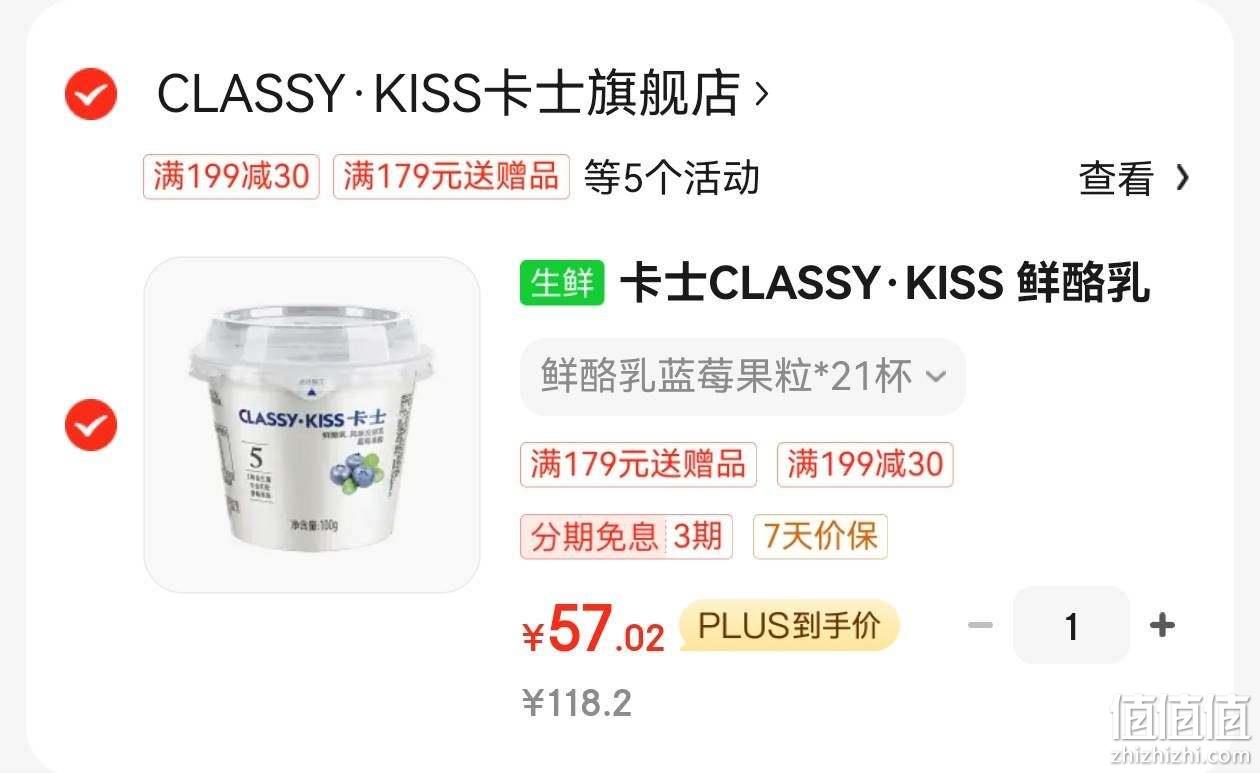Image resolution: width=1260 pixels, height=773 pixels.
Task: Uncheck the yogurt product selection checkbox
Action: point(91,424)
